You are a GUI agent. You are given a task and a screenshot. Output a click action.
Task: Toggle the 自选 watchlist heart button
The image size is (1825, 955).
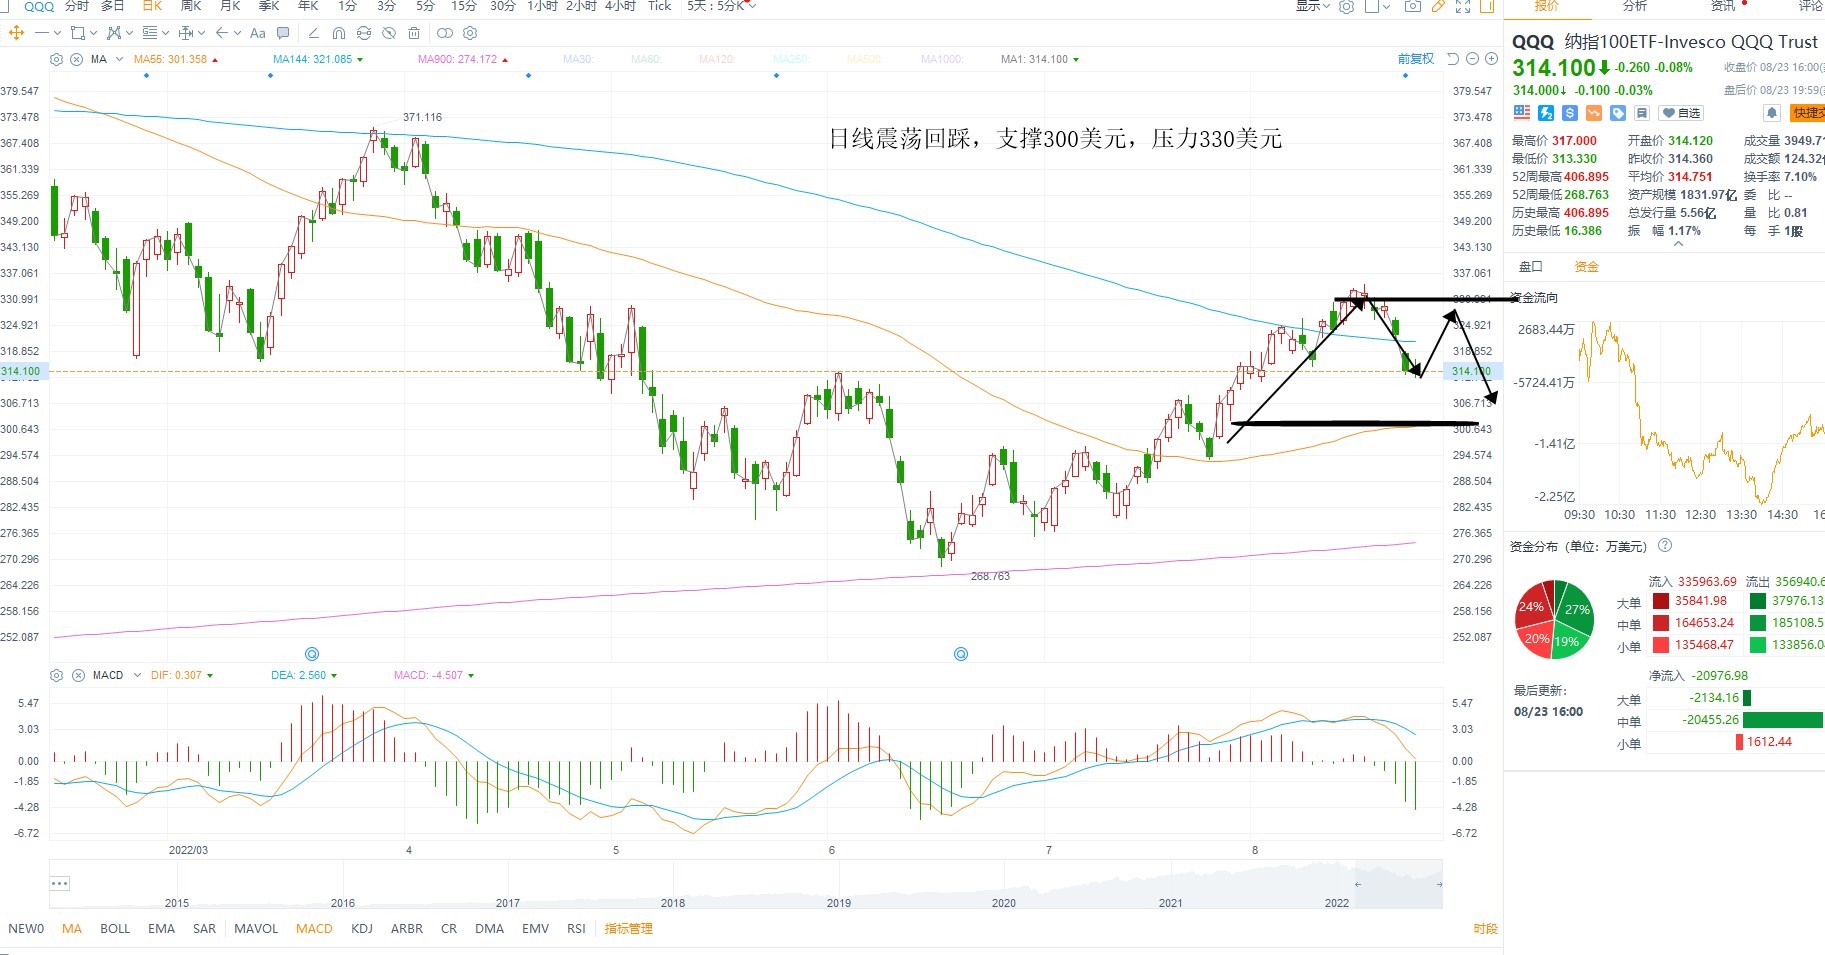[x=1682, y=113]
